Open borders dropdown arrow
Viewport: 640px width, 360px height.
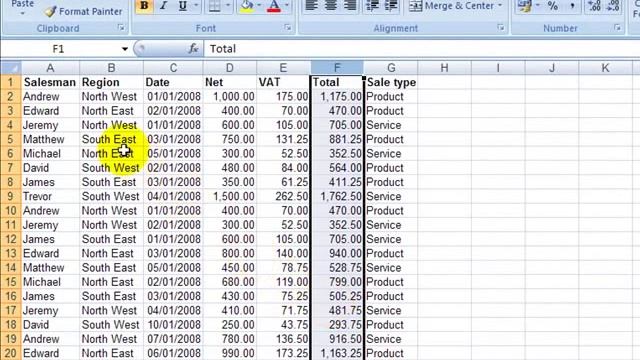point(228,6)
